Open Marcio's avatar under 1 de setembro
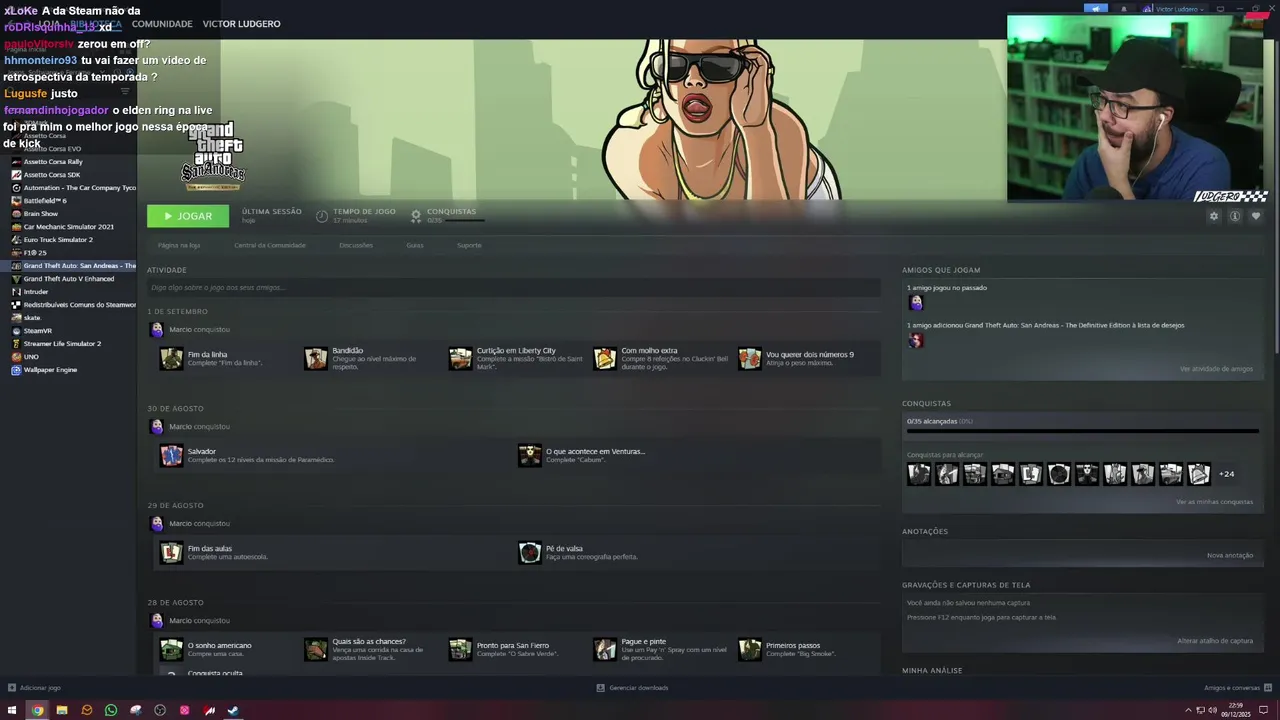1280x720 pixels. [157, 329]
